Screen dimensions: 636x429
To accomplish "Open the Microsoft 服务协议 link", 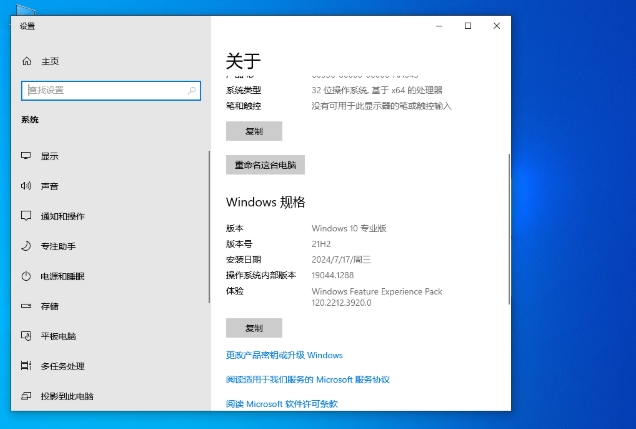I will pyautogui.click(x=307, y=380).
